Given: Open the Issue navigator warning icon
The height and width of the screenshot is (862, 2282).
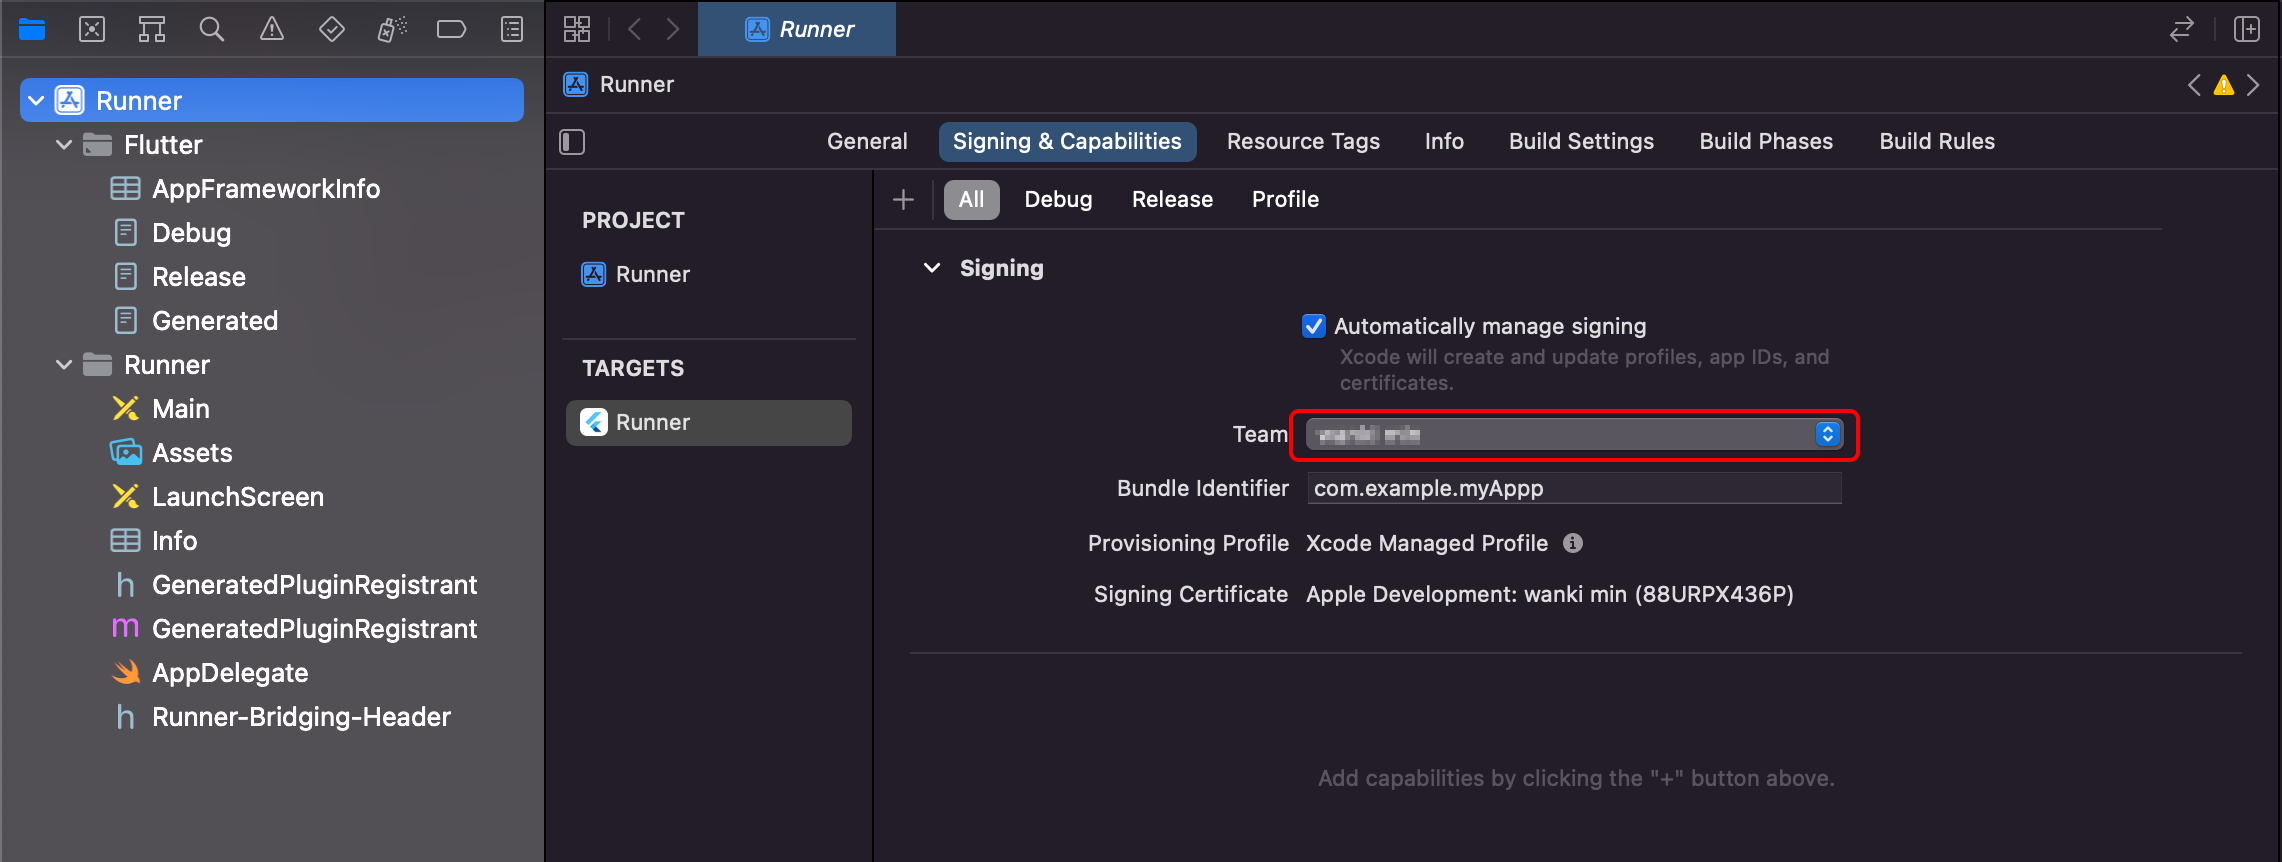Looking at the screenshot, I should click(271, 29).
